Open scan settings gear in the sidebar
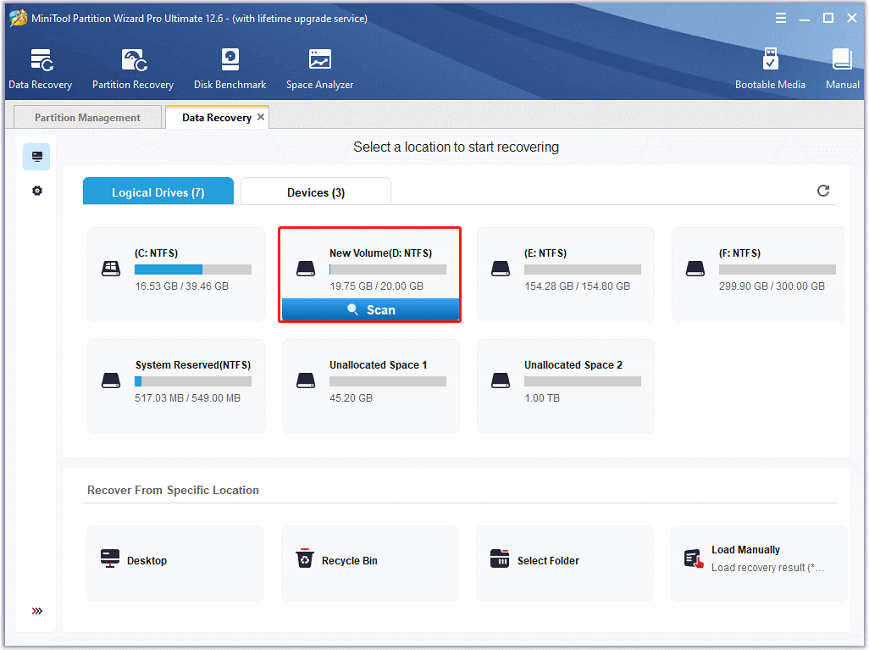 37,191
